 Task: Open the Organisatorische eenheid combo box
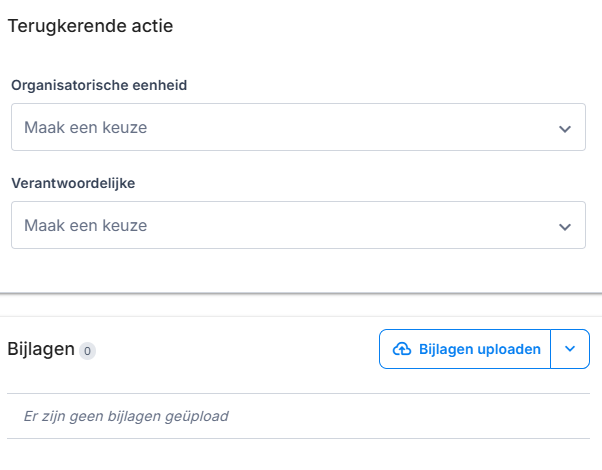tap(298, 128)
